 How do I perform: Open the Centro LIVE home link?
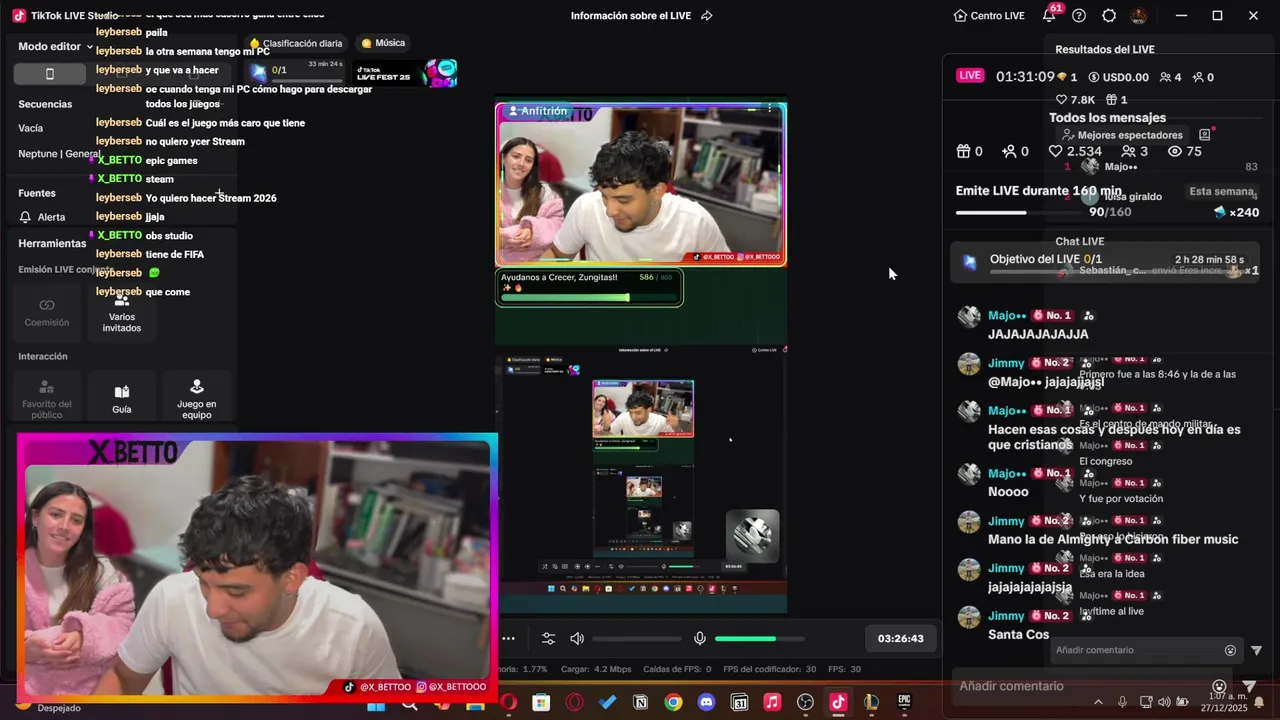click(x=988, y=16)
